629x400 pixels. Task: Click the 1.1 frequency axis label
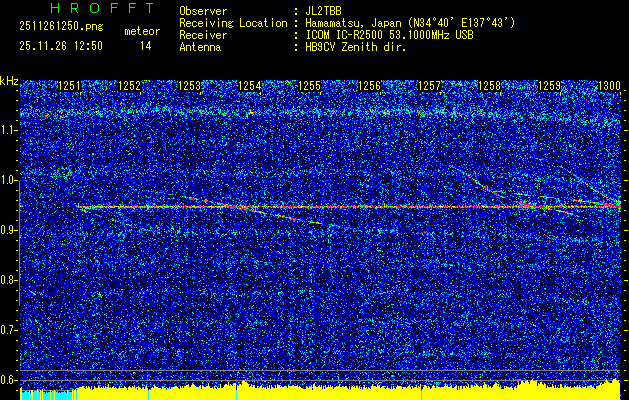(9, 130)
